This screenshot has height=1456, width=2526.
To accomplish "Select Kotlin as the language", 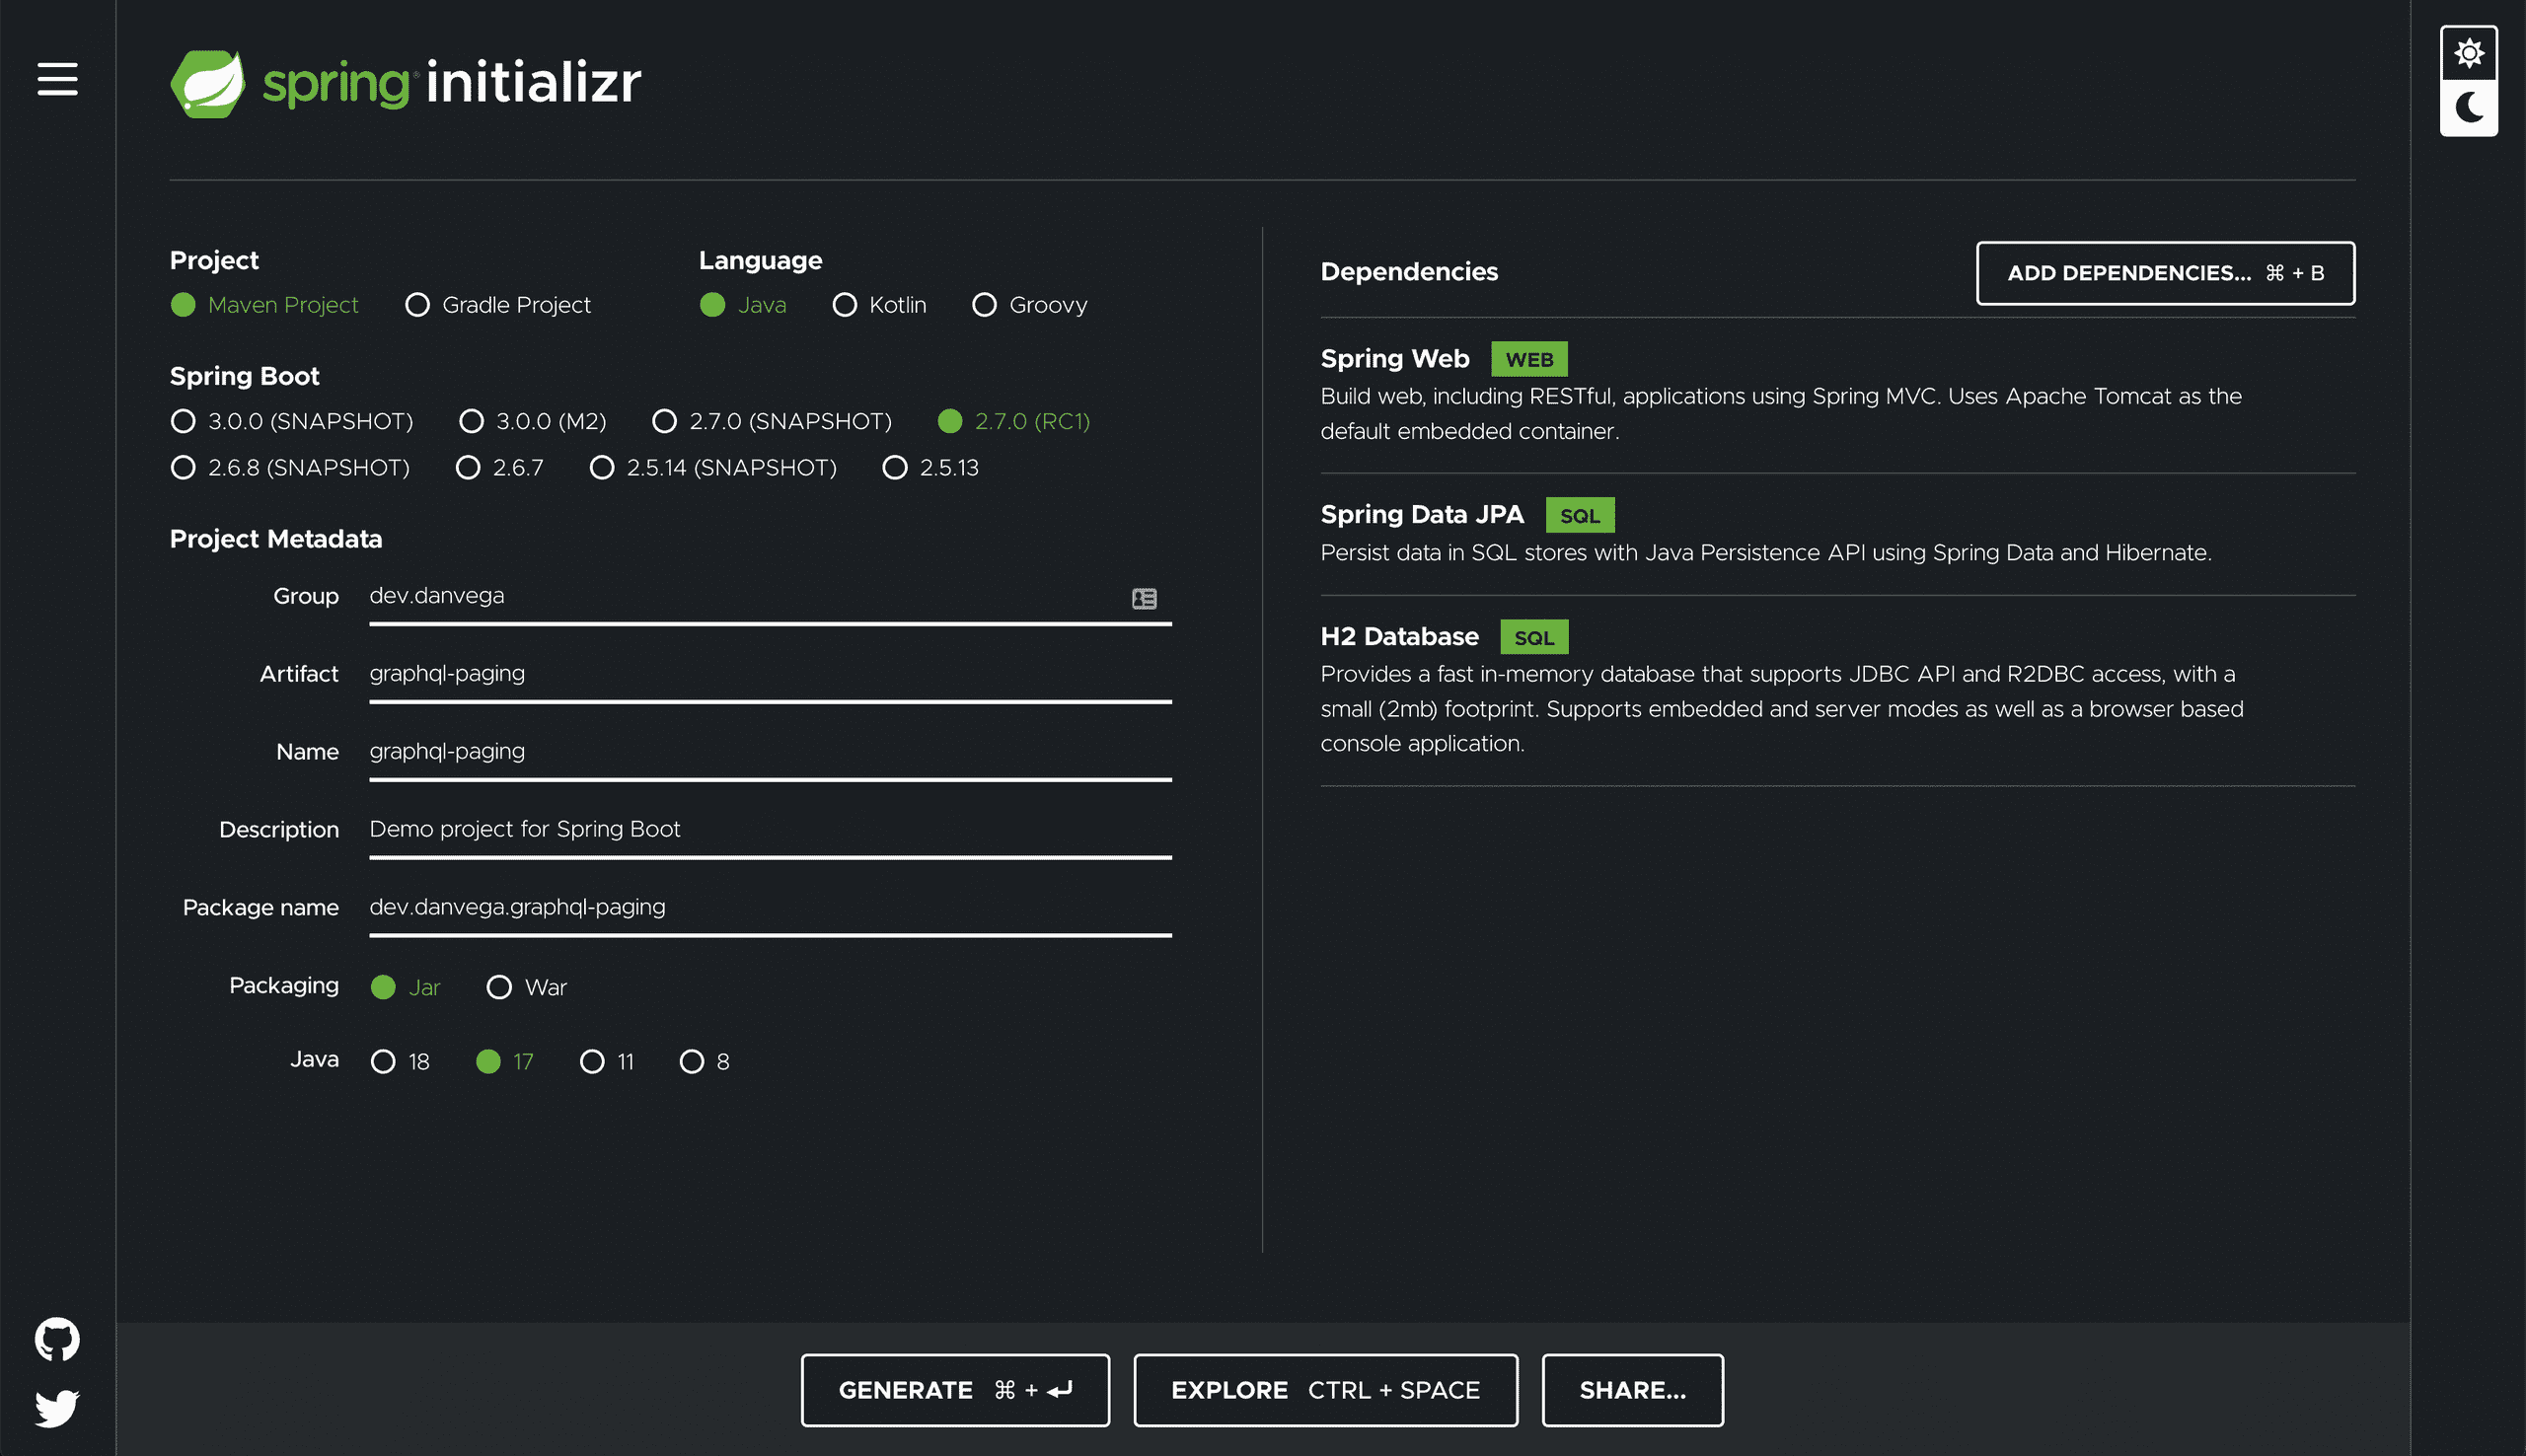I will (x=845, y=305).
